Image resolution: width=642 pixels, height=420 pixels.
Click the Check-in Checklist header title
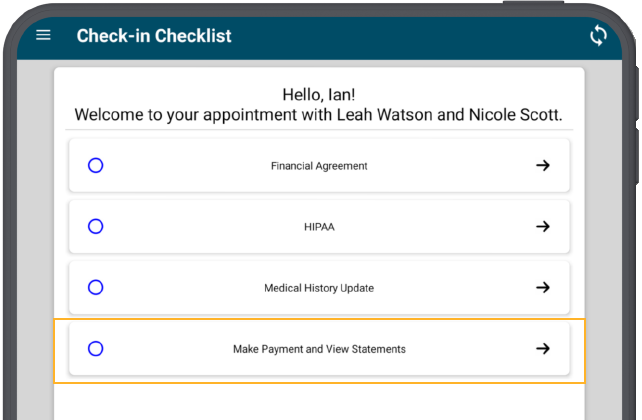click(x=154, y=36)
